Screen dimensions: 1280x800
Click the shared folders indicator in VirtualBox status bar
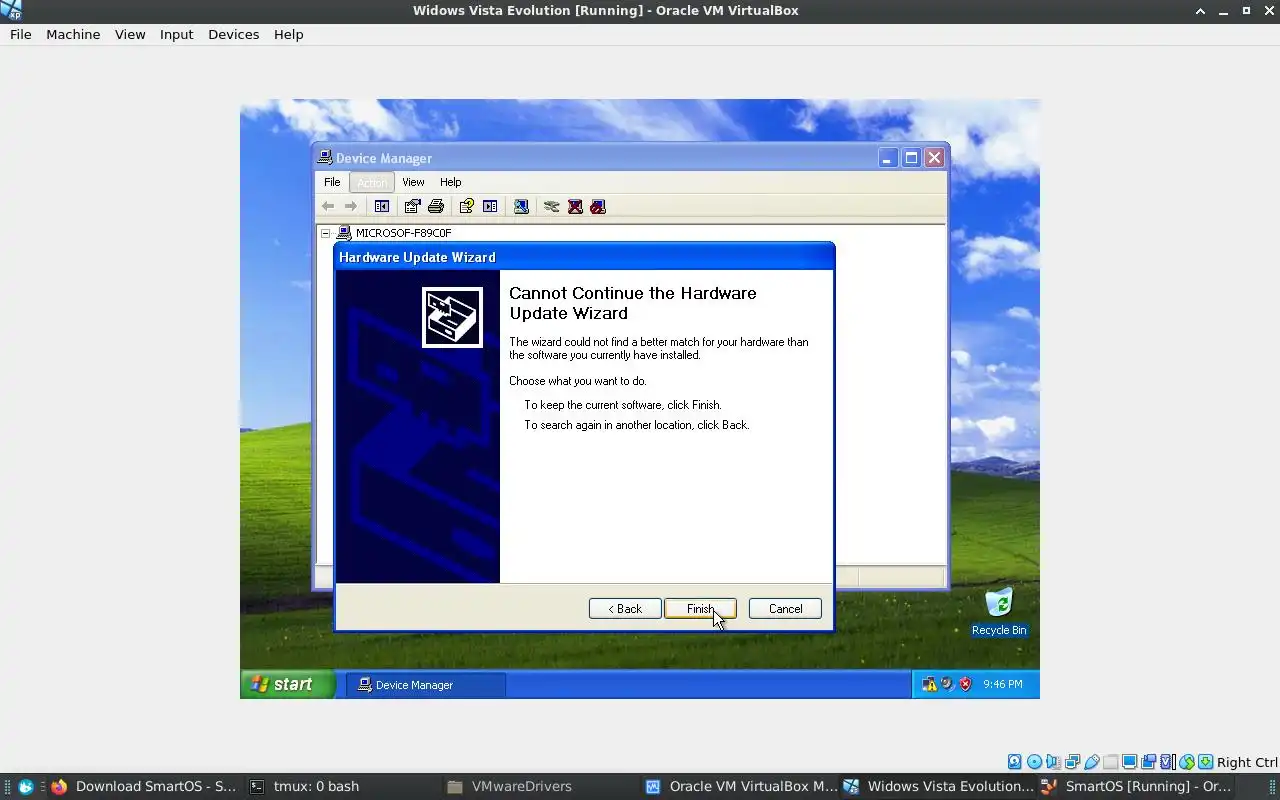pyautogui.click(x=1111, y=762)
